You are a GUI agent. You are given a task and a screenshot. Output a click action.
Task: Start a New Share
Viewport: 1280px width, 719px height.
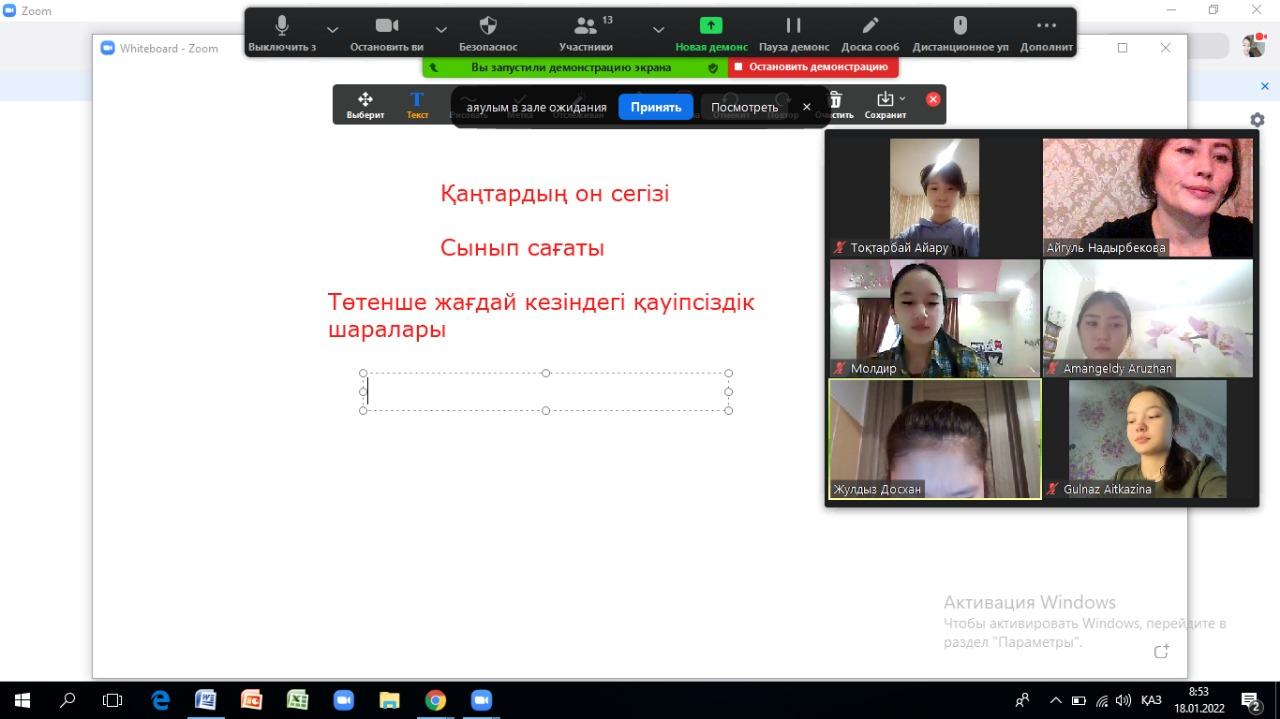click(711, 27)
